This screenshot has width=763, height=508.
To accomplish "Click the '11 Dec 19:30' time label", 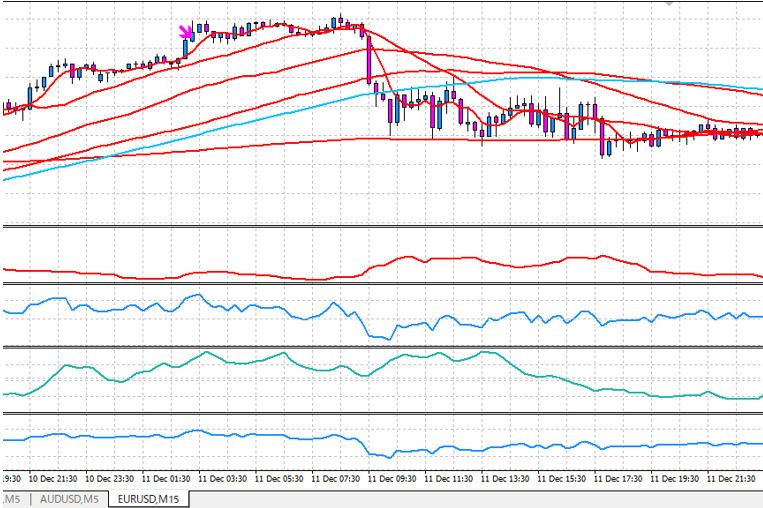I will 674,479.
